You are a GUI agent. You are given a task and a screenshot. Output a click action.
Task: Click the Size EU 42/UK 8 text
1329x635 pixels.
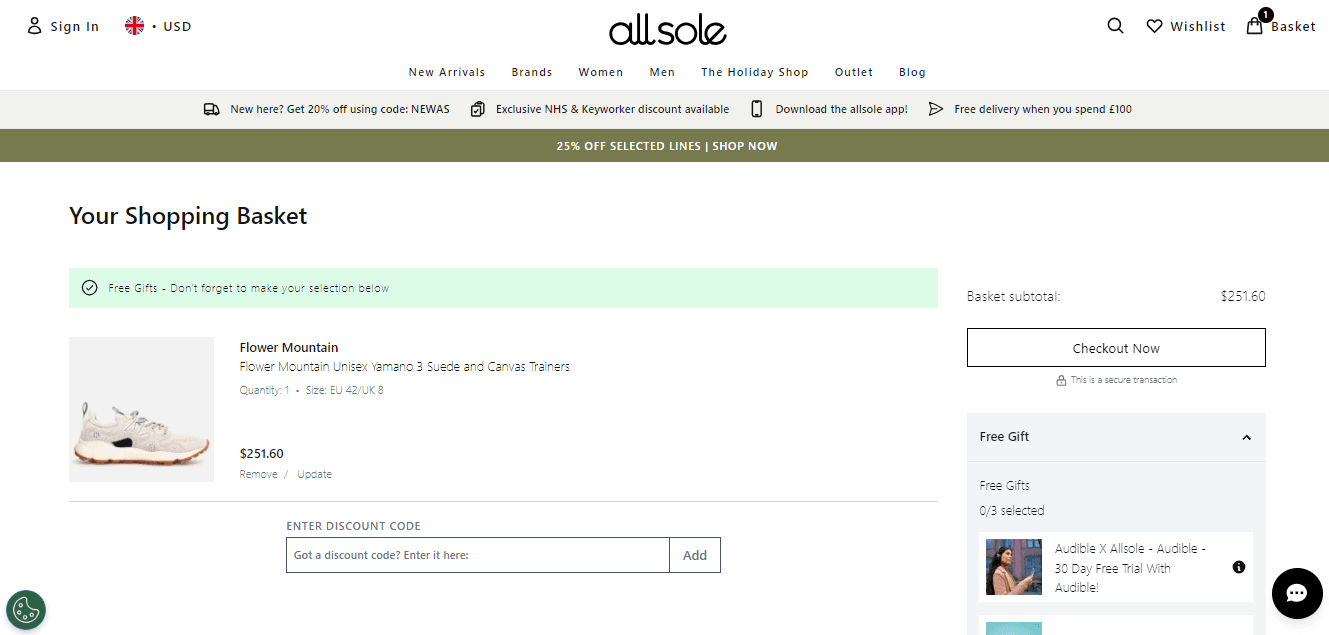(x=345, y=391)
